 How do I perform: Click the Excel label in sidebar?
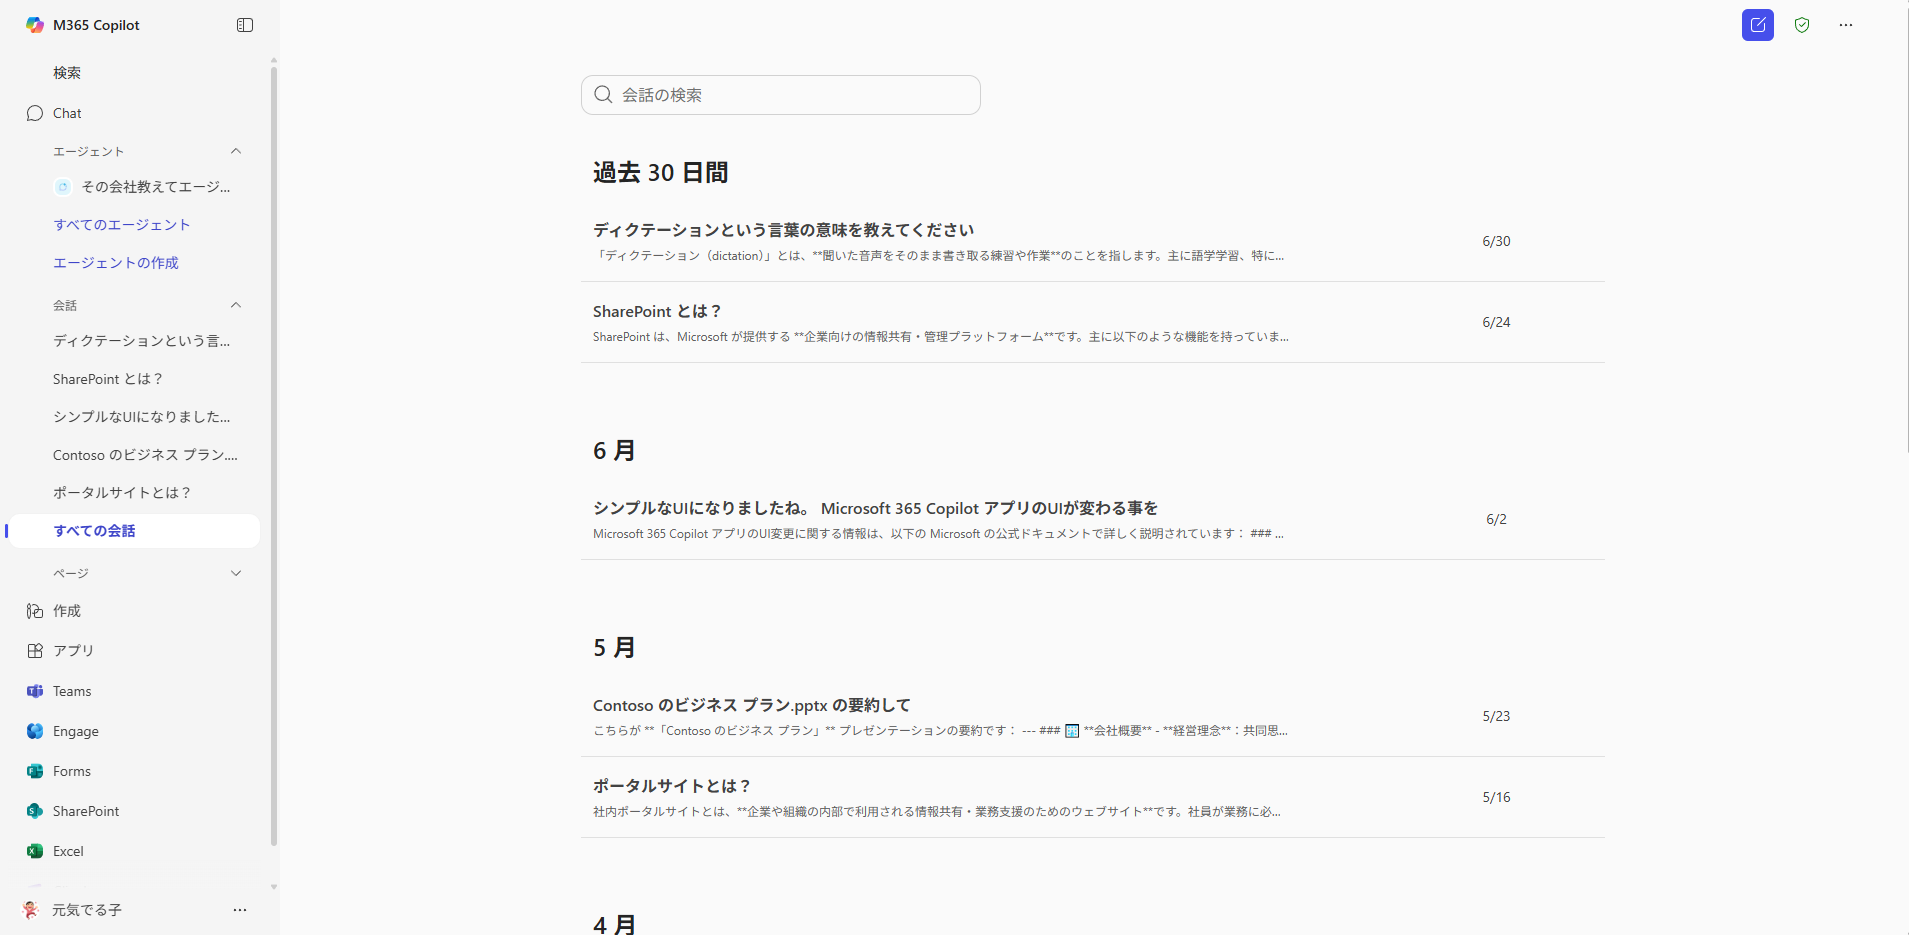[x=68, y=851]
